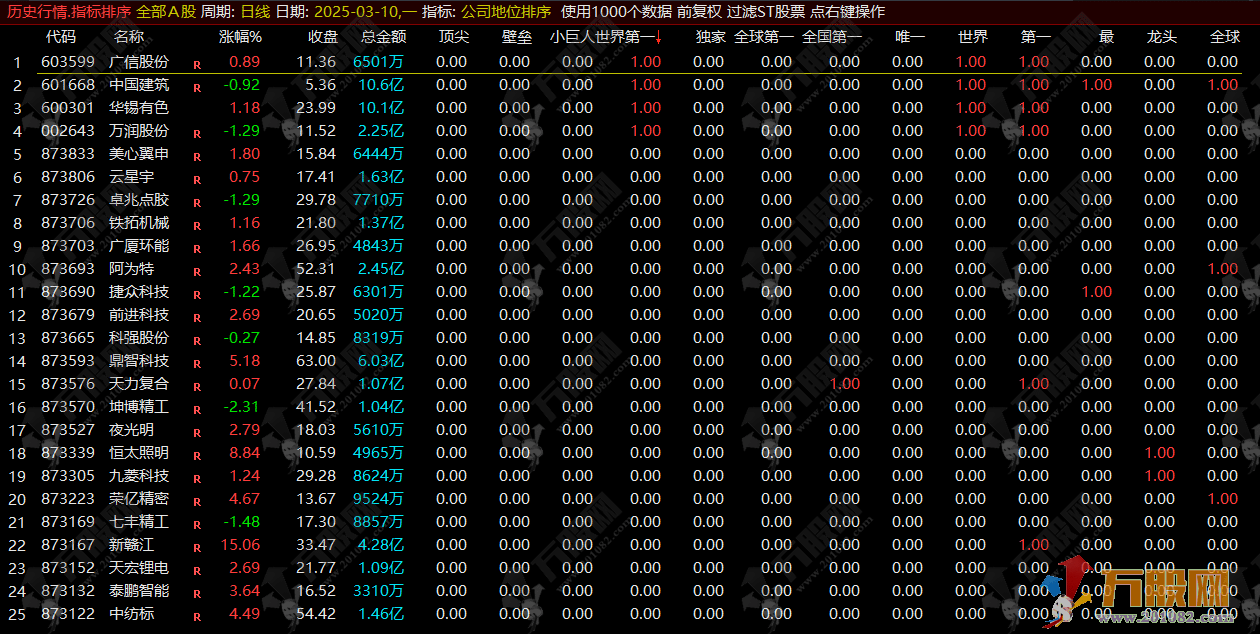Sort by the 壁垒 column header

[516, 37]
